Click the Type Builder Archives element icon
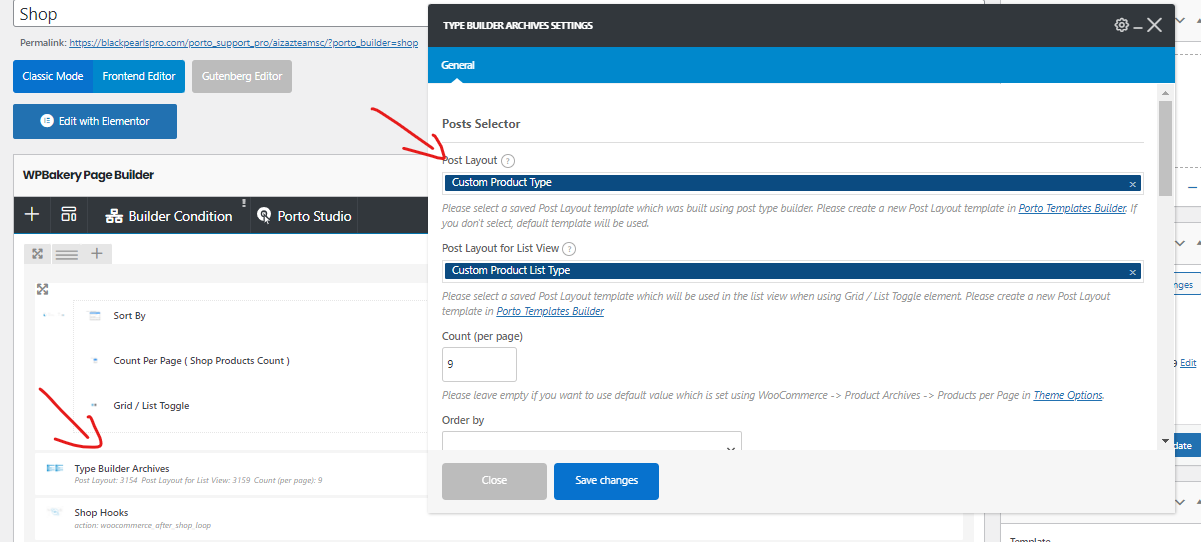This screenshot has height=542, width=1201. [x=55, y=468]
